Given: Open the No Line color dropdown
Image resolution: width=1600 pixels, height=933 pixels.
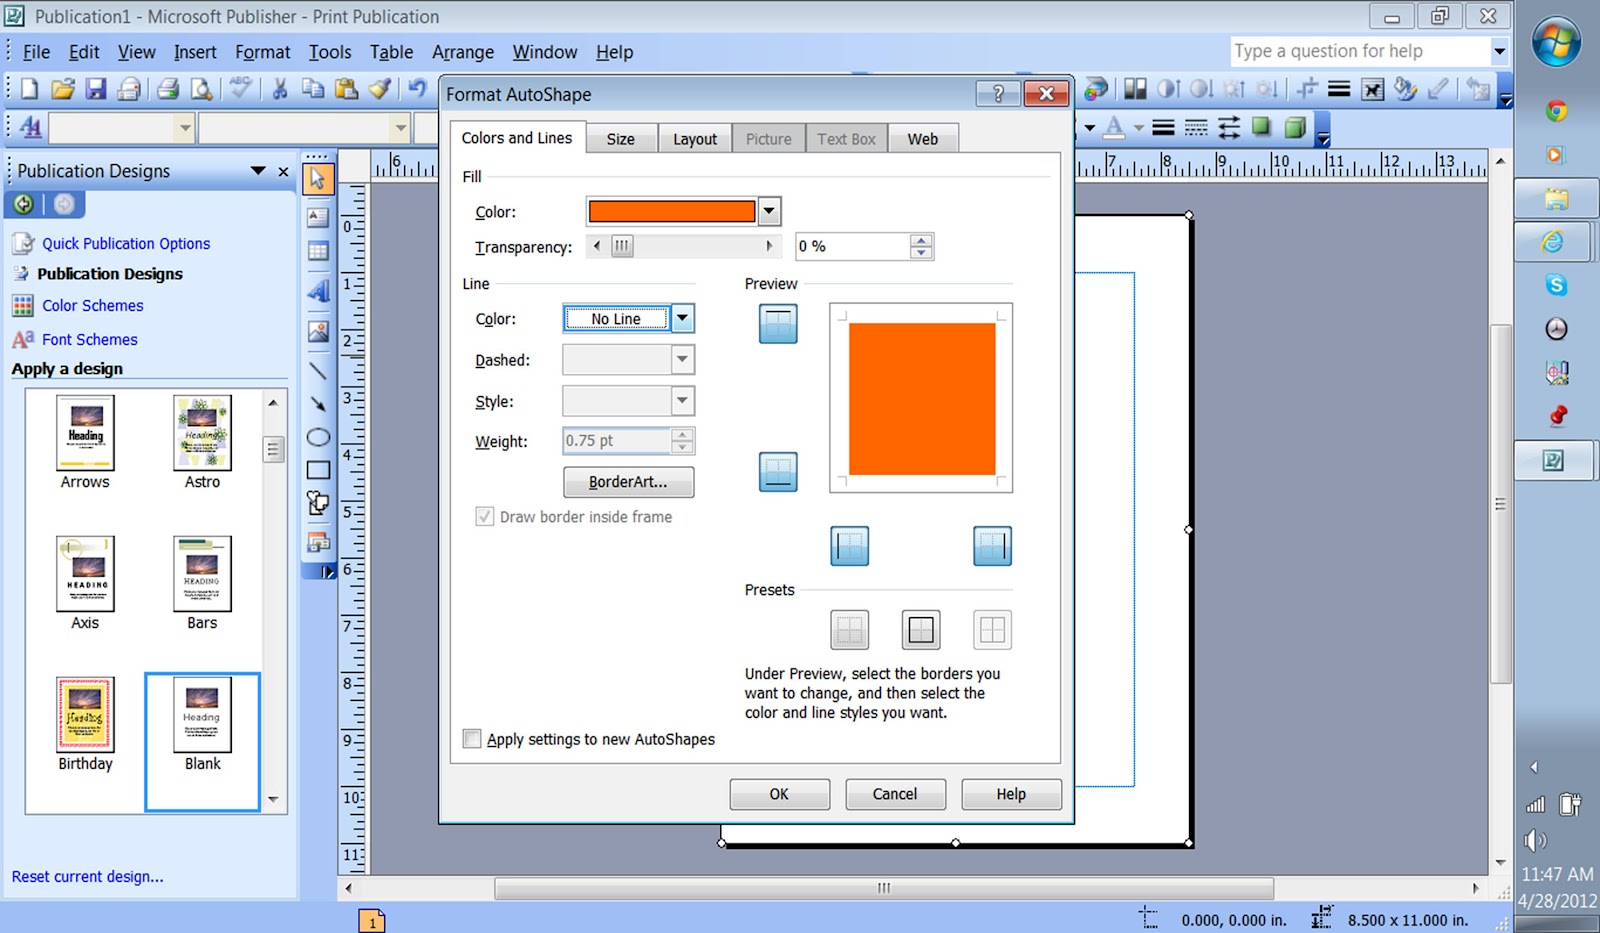Looking at the screenshot, I should coord(681,318).
